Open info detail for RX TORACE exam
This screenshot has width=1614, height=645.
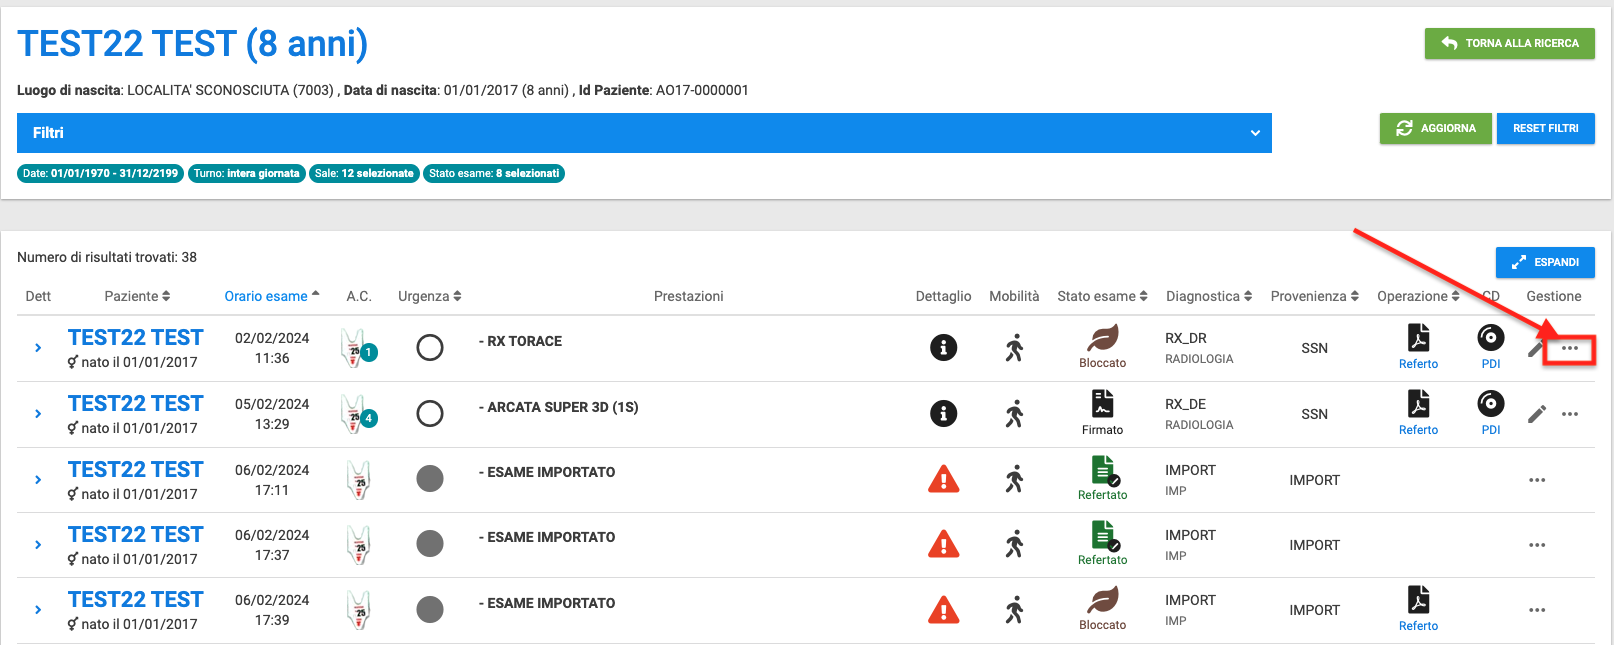tap(943, 348)
